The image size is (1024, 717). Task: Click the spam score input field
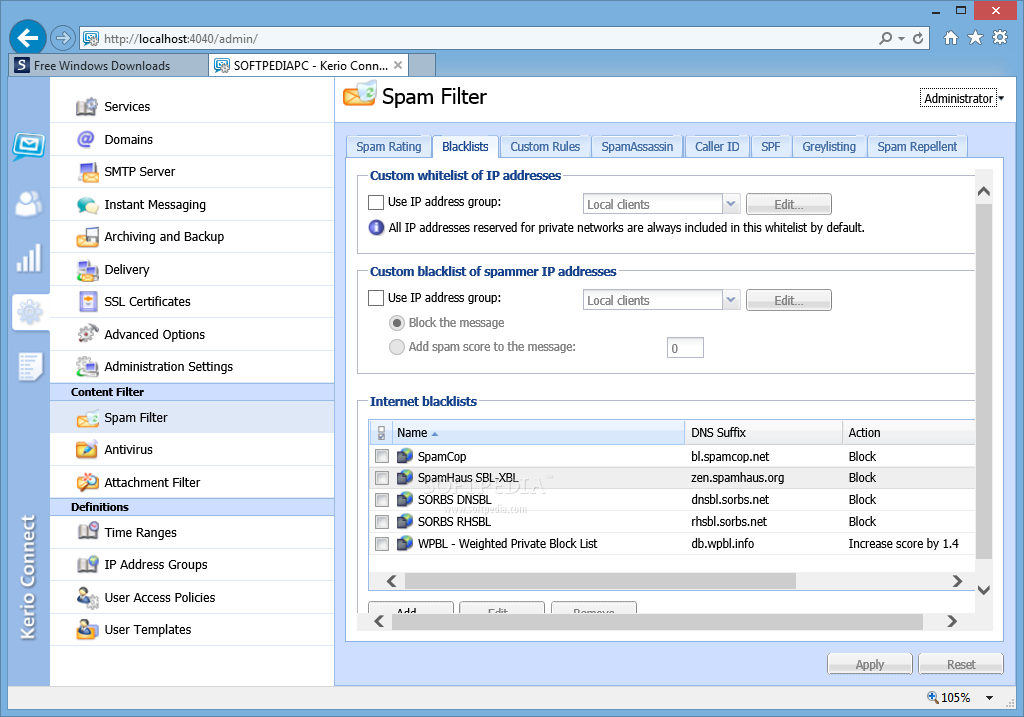point(685,348)
